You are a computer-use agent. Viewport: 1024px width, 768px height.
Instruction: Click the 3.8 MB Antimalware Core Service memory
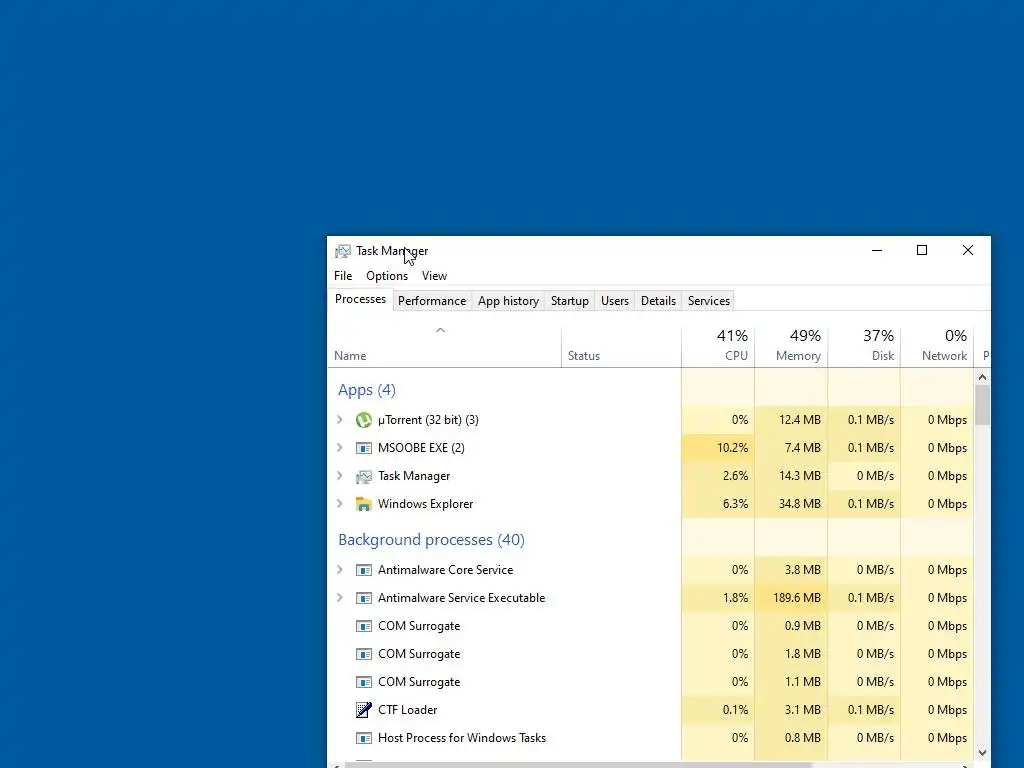[803, 570]
